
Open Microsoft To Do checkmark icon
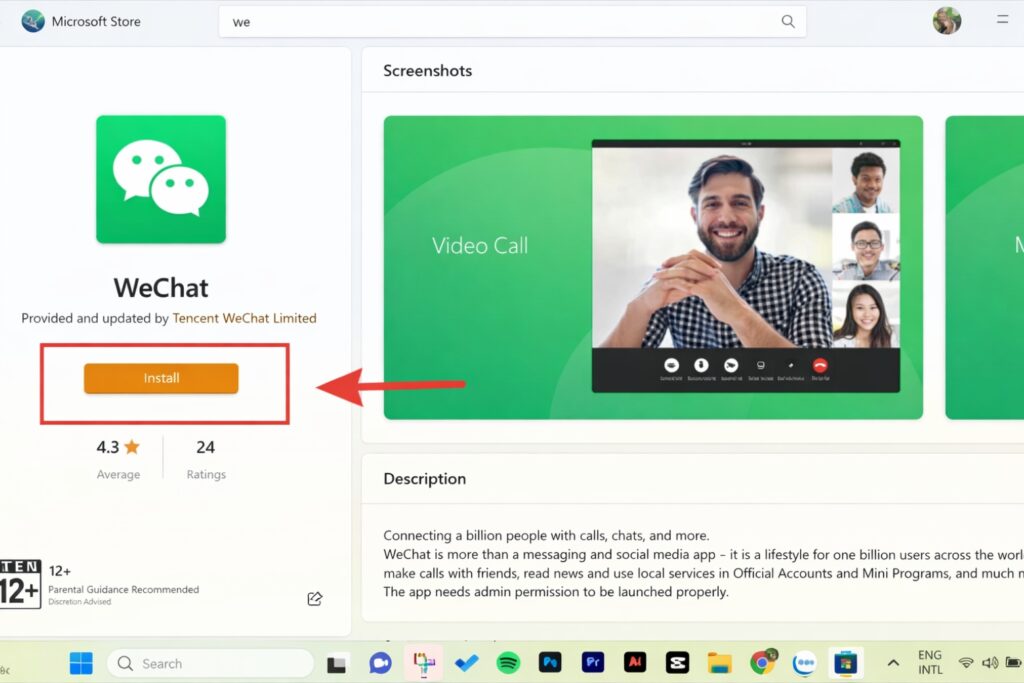(466, 663)
